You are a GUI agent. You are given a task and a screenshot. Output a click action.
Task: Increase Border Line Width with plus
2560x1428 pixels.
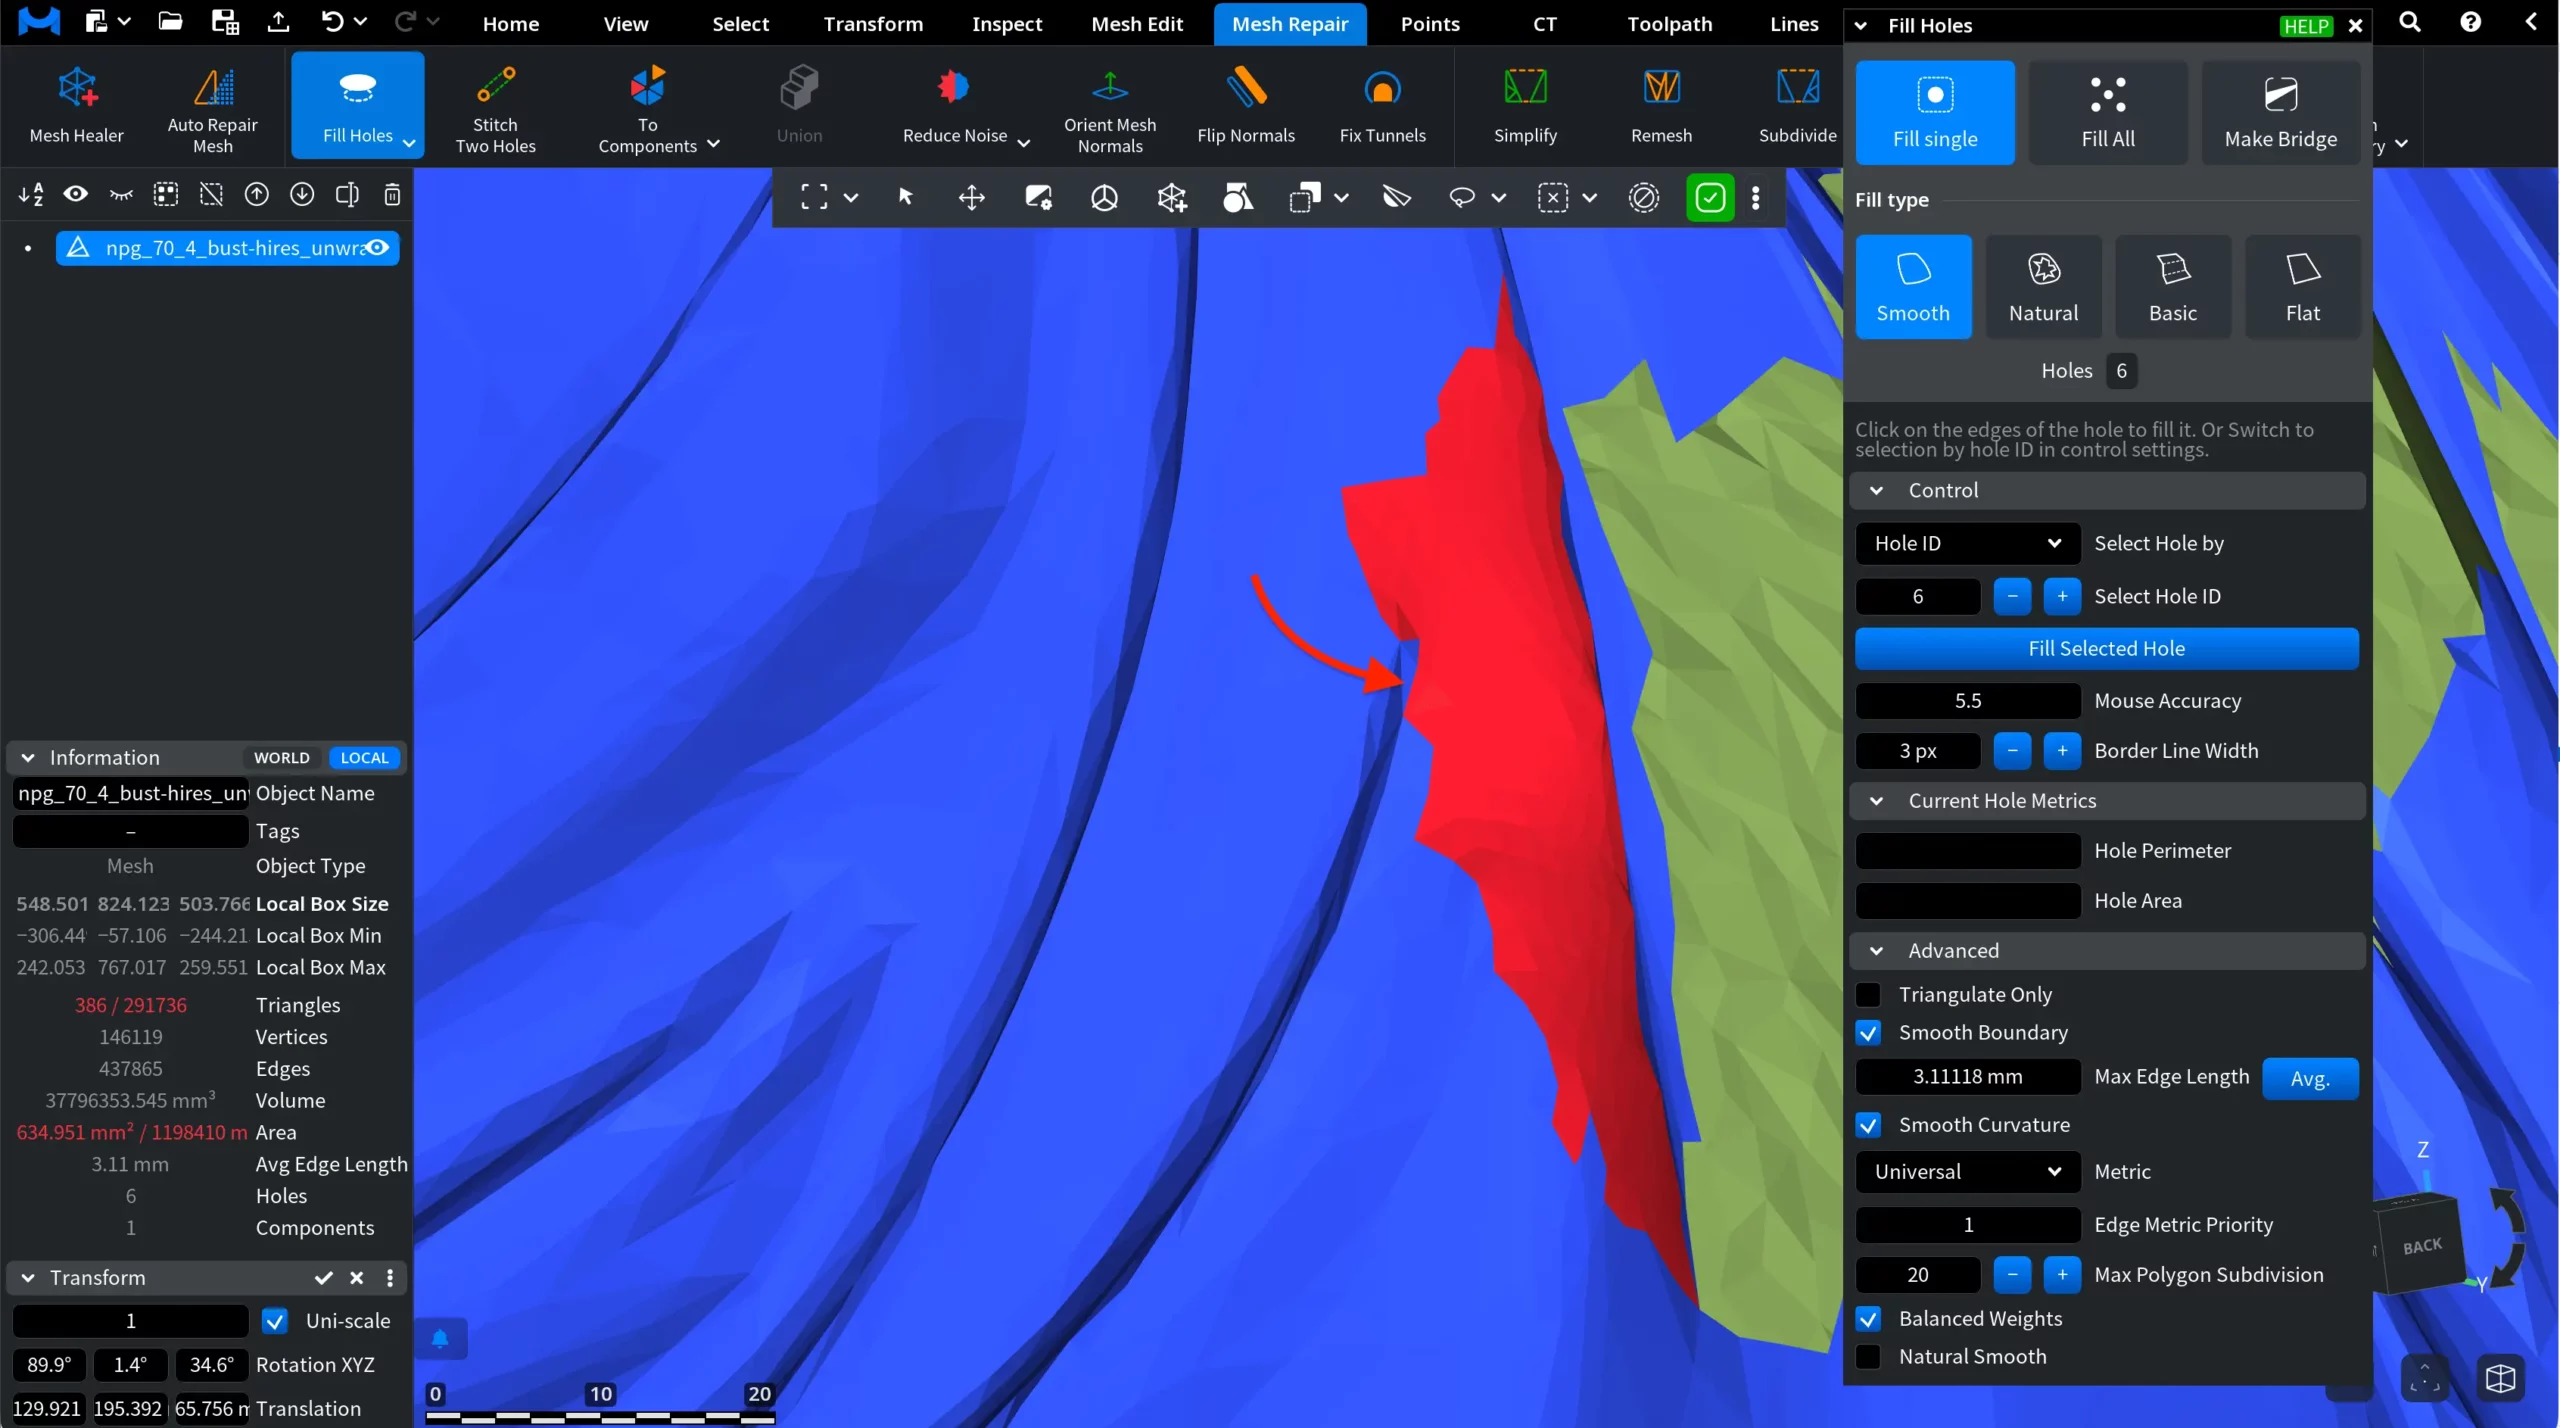[2061, 751]
